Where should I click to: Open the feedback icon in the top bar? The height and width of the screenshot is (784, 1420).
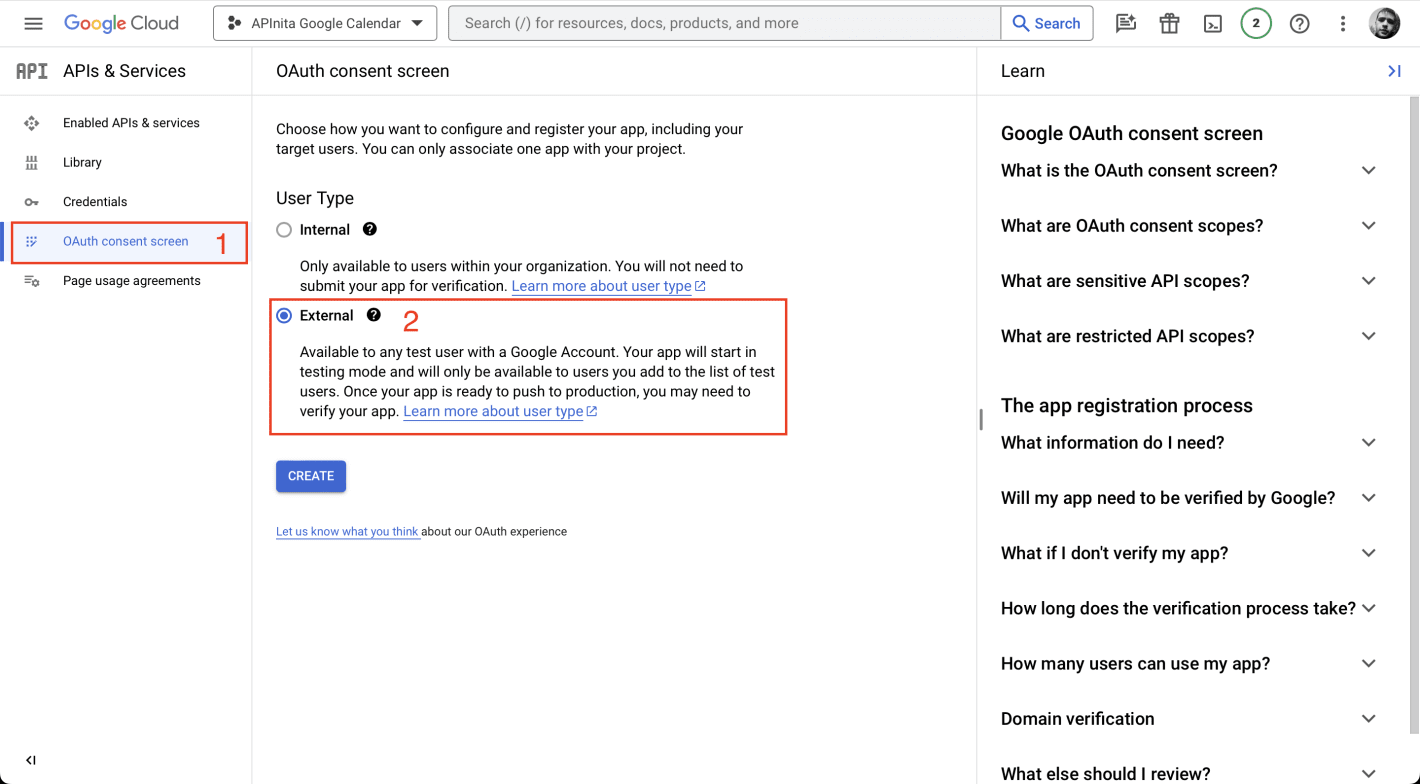pyautogui.click(x=1125, y=22)
